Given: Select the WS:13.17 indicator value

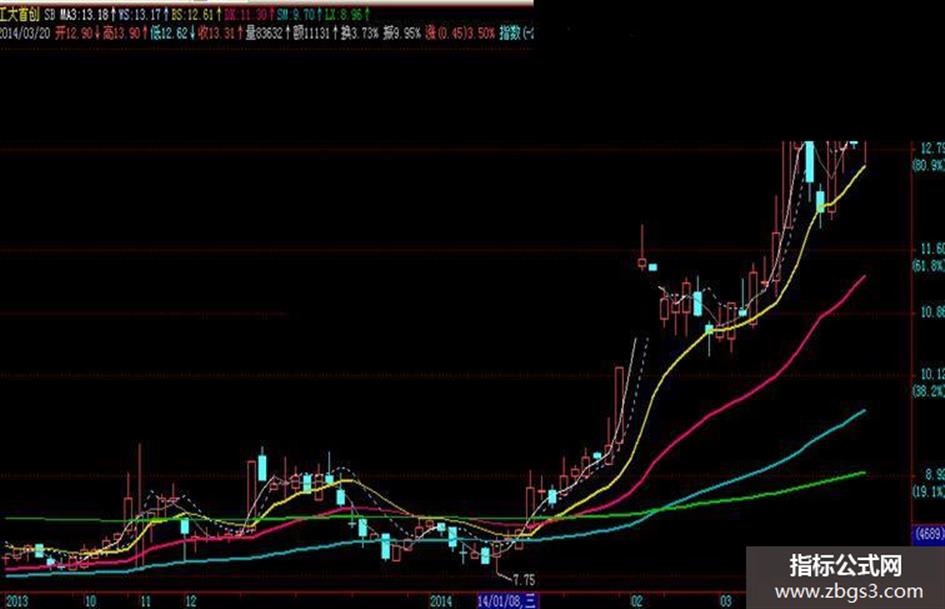Looking at the screenshot, I should (140, 14).
